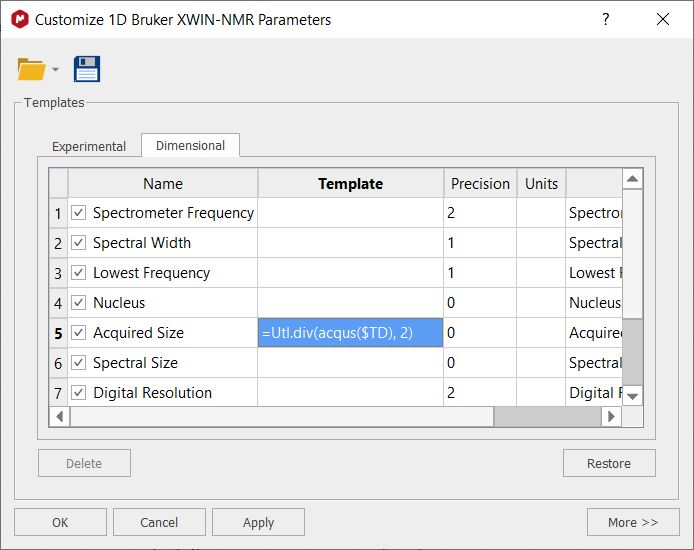The image size is (694, 550).
Task: Uncheck the Spectral Size checkbox
Action: click(x=78, y=363)
